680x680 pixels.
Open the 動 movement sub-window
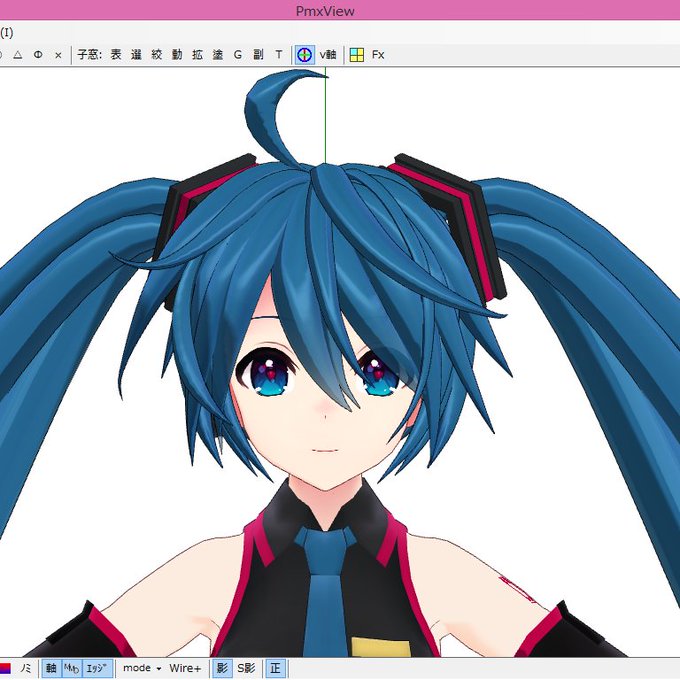pyautogui.click(x=177, y=55)
